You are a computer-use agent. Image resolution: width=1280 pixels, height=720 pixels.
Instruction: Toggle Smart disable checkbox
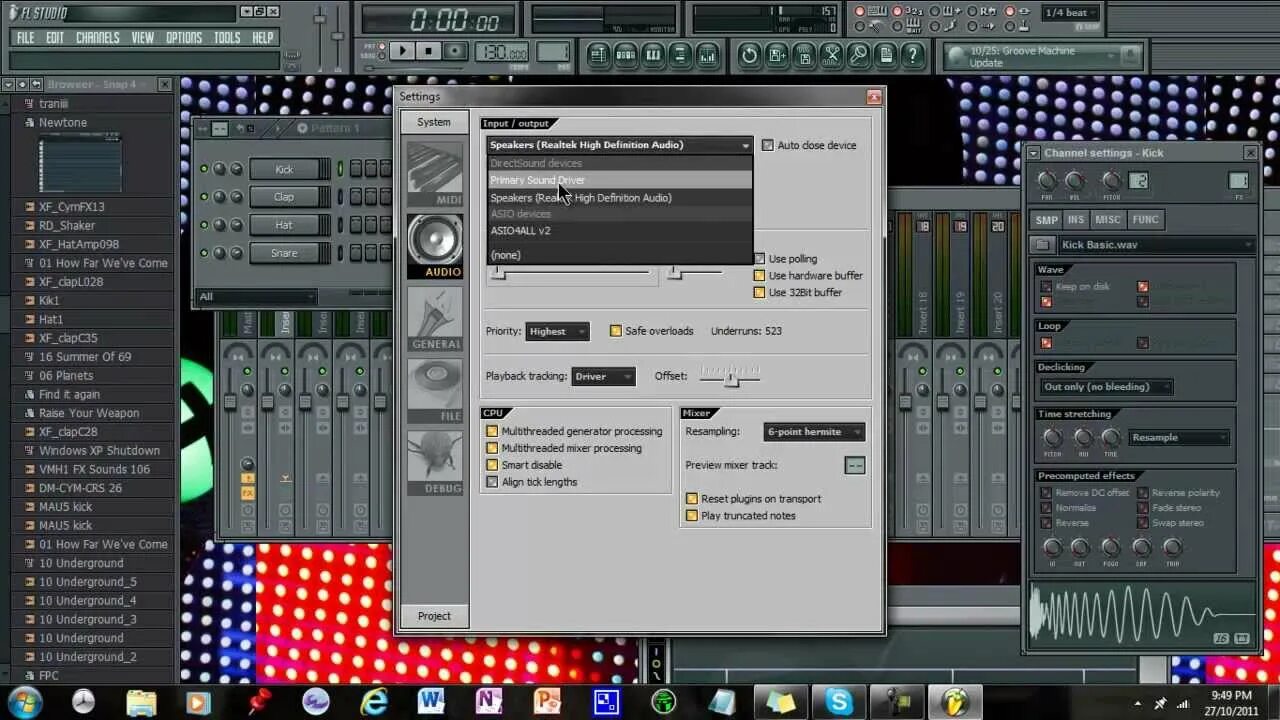492,465
